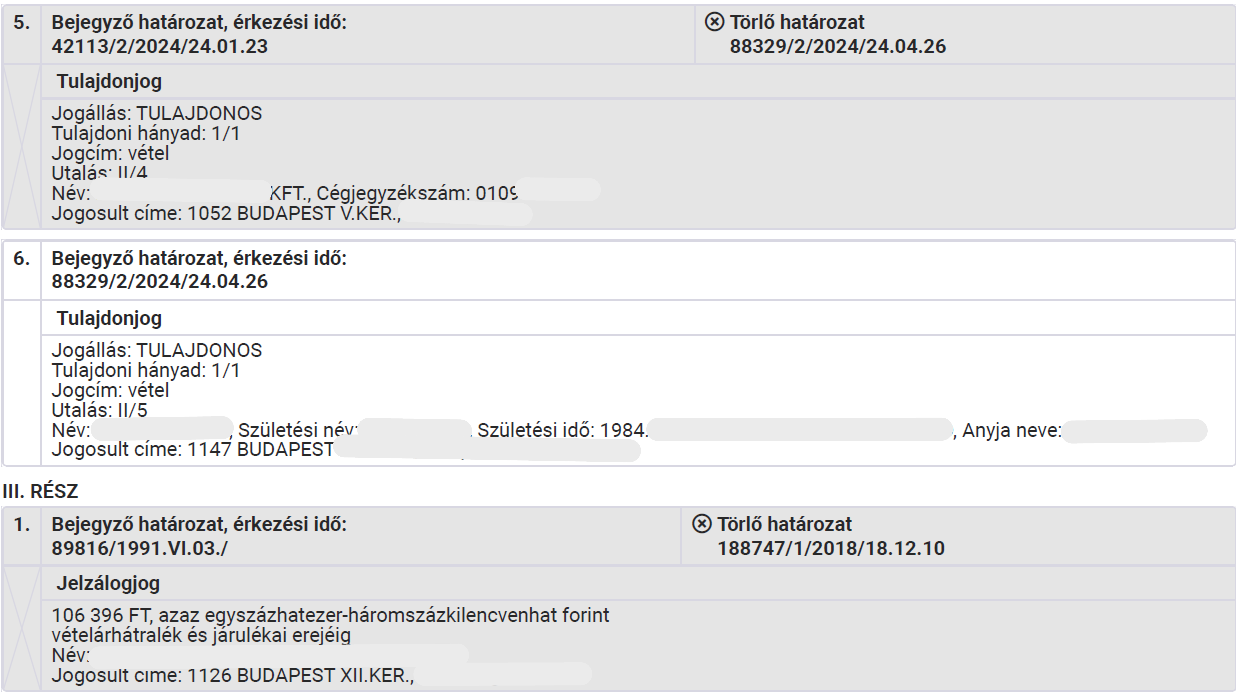Select entry number 6 in the ownership list

click(x=22, y=258)
